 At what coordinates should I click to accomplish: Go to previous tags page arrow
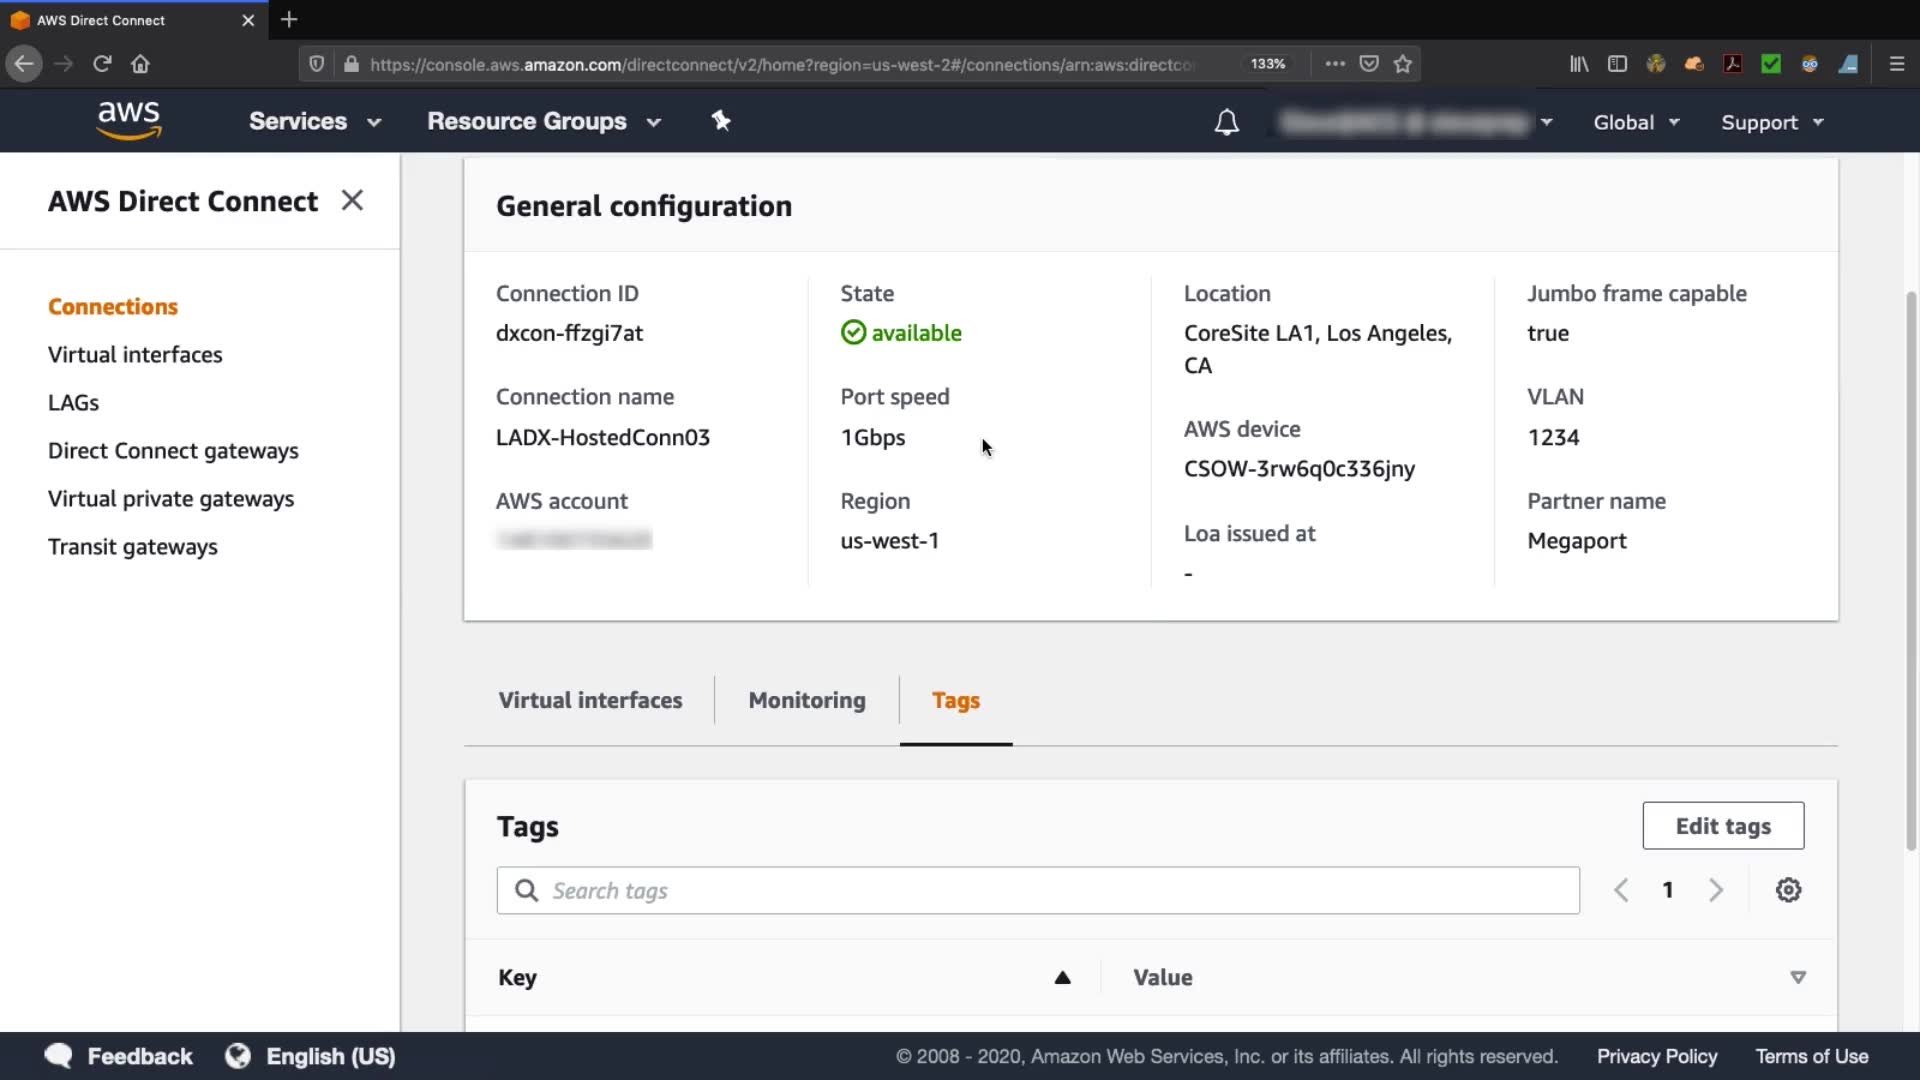click(1621, 890)
